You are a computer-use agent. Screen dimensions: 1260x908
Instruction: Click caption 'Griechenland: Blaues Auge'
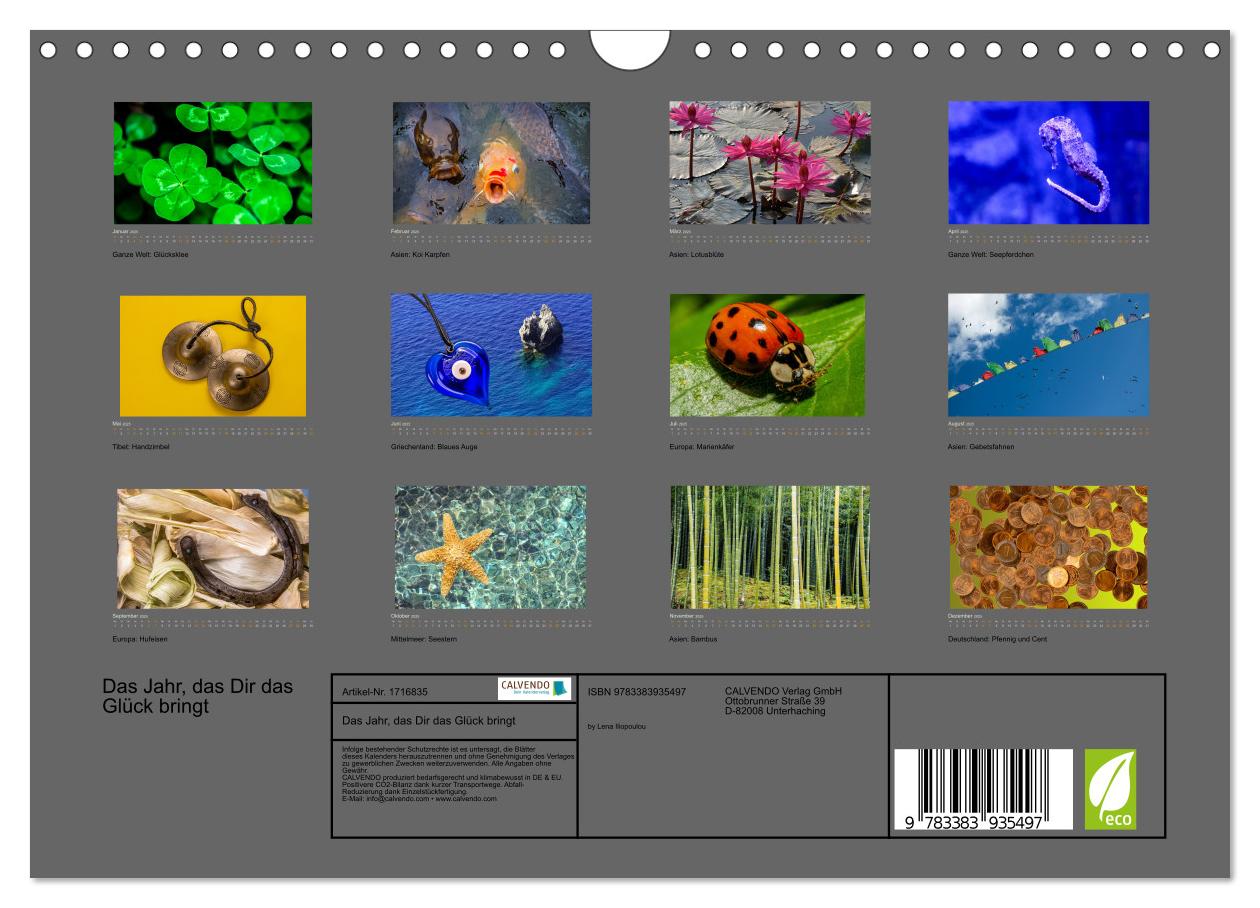click(434, 447)
